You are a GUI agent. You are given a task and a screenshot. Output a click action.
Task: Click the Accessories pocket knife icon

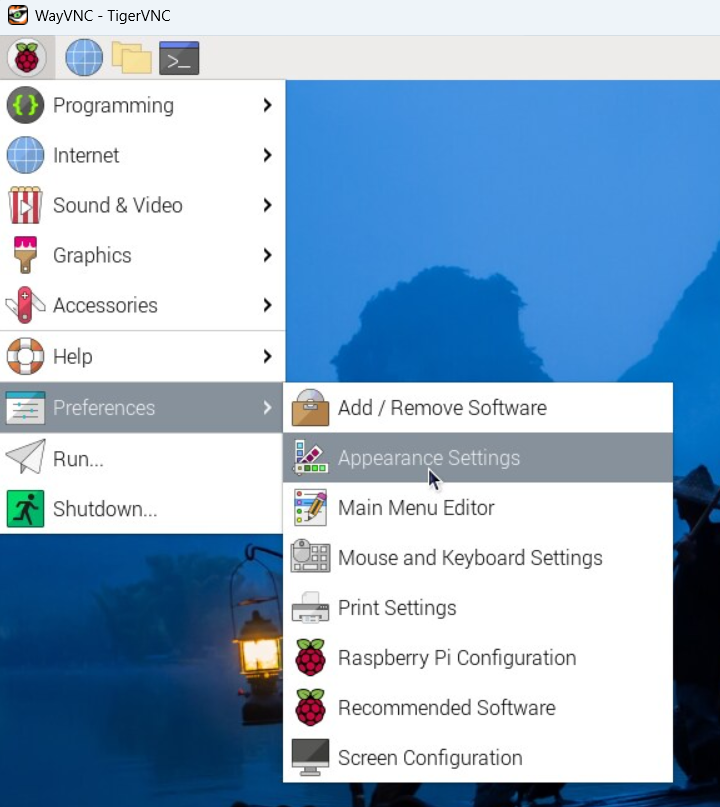pos(25,305)
